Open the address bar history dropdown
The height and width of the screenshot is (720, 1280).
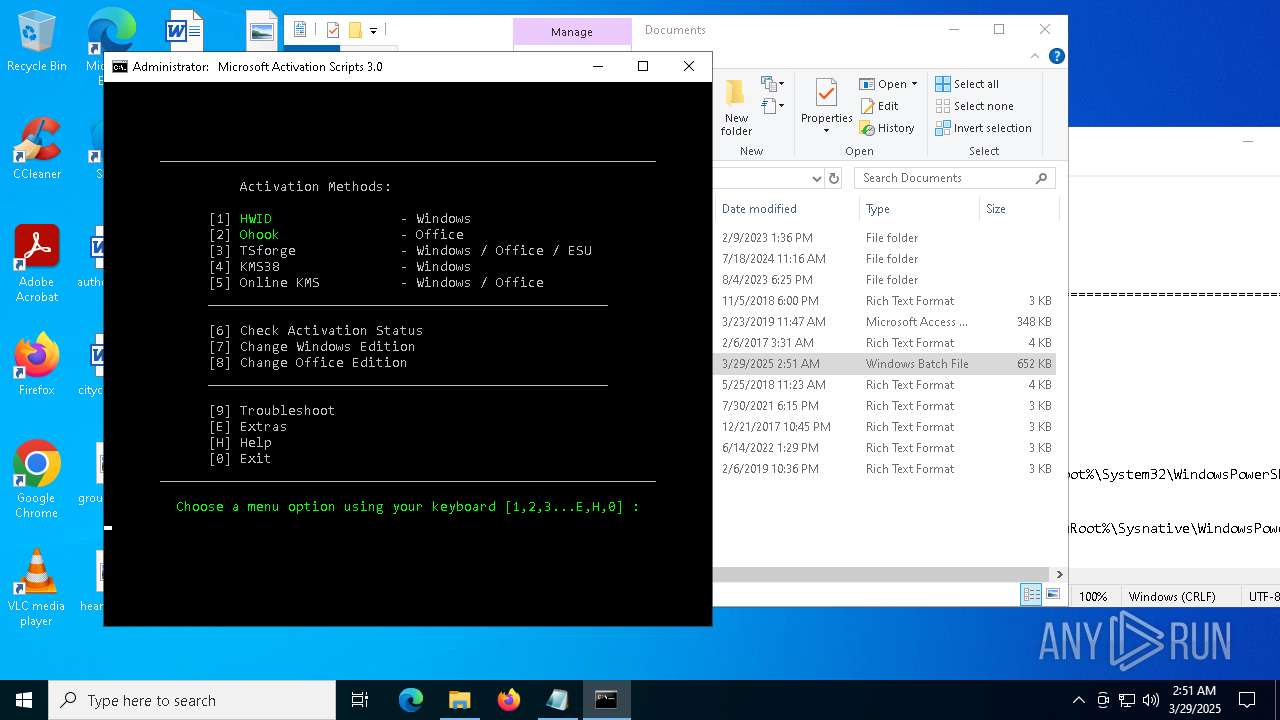coord(816,178)
